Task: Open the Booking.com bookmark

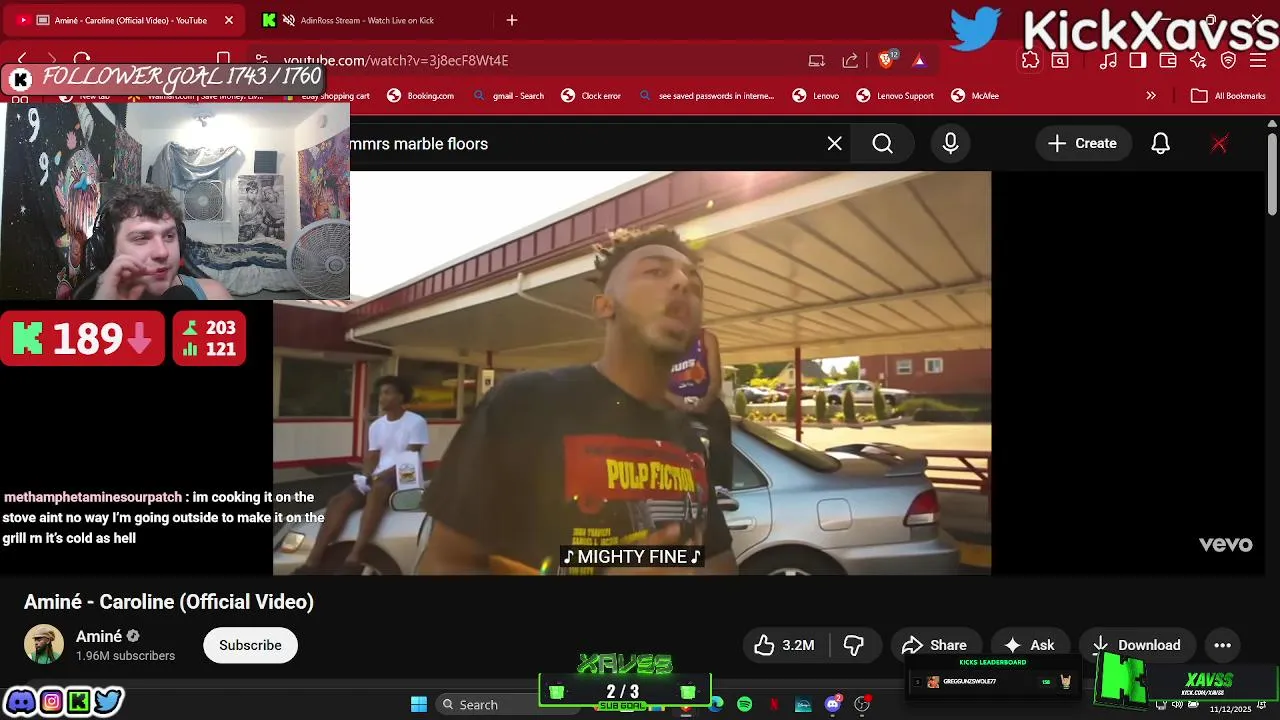Action: coord(421,96)
